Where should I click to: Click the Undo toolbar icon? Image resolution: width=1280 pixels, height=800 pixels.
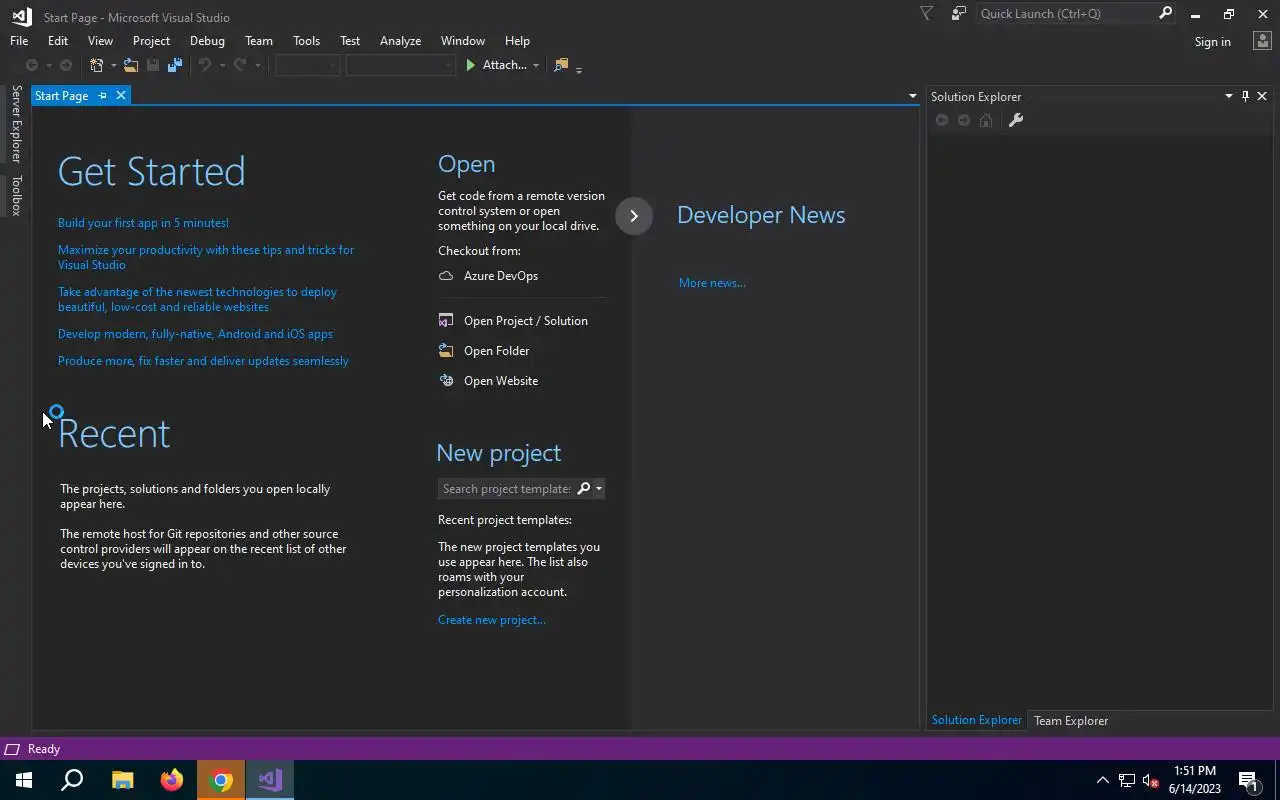204,65
